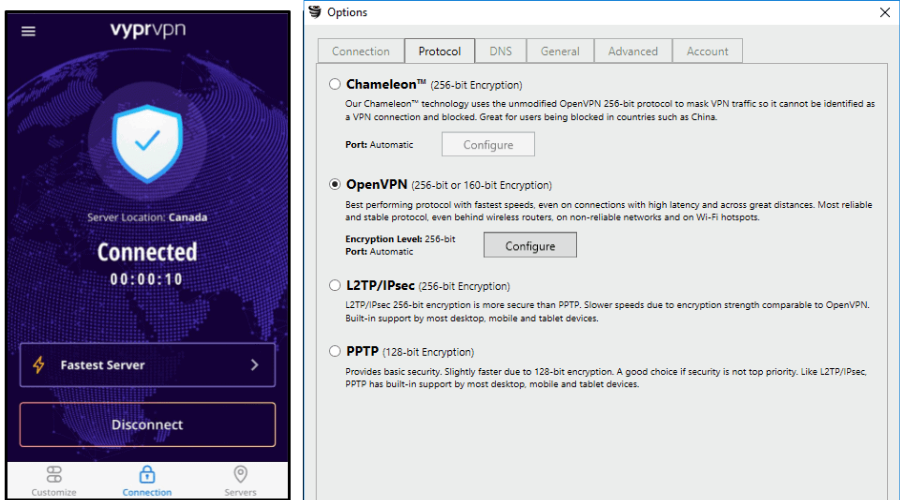Screen dimensions: 900x500
Task: Switch to the Connection tab in Options
Action: (x=360, y=51)
